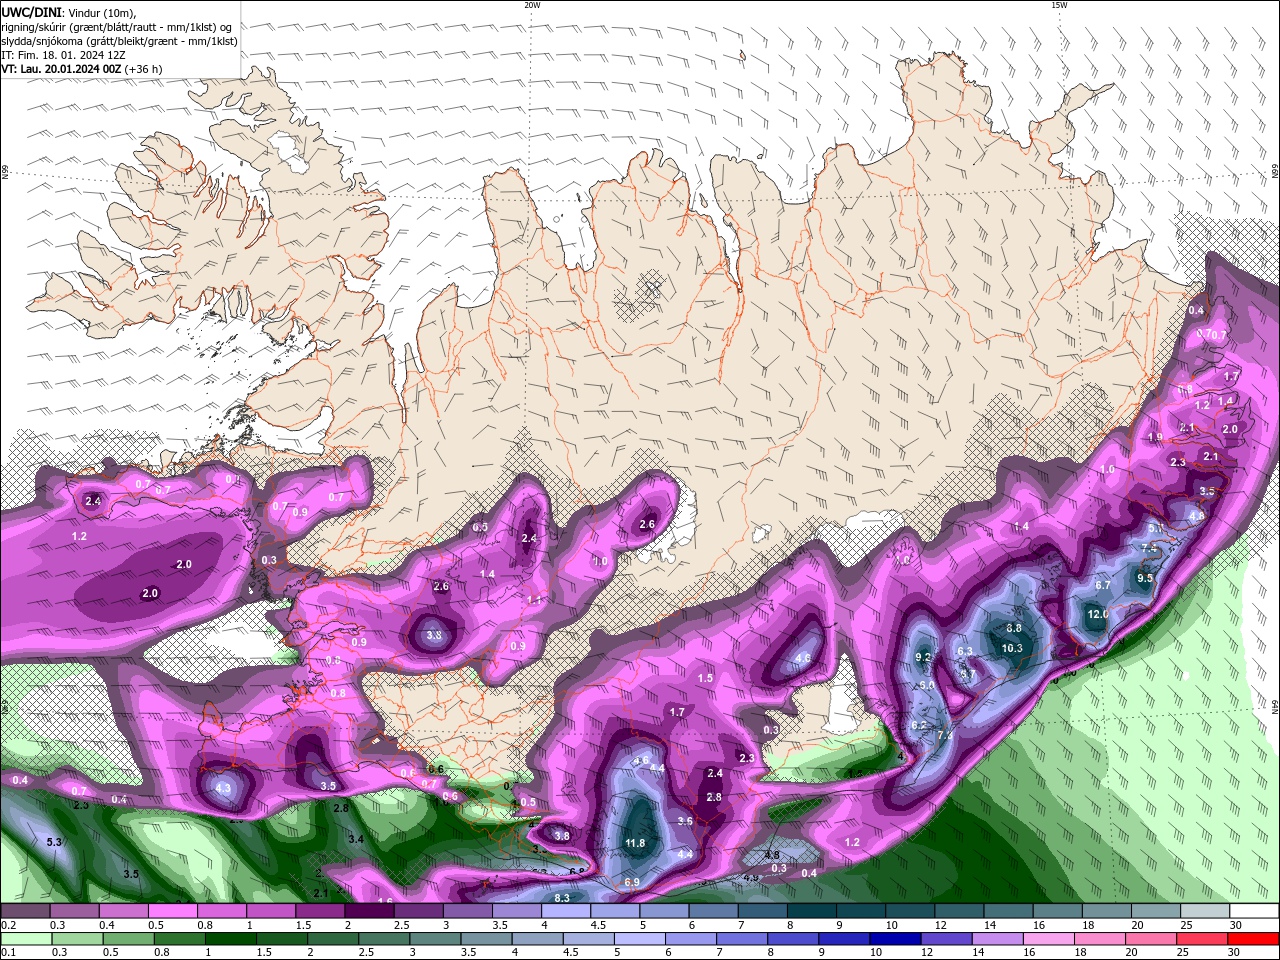Click the '25' label under the upper legend
This screenshot has height=960, width=1280.
1186,924
